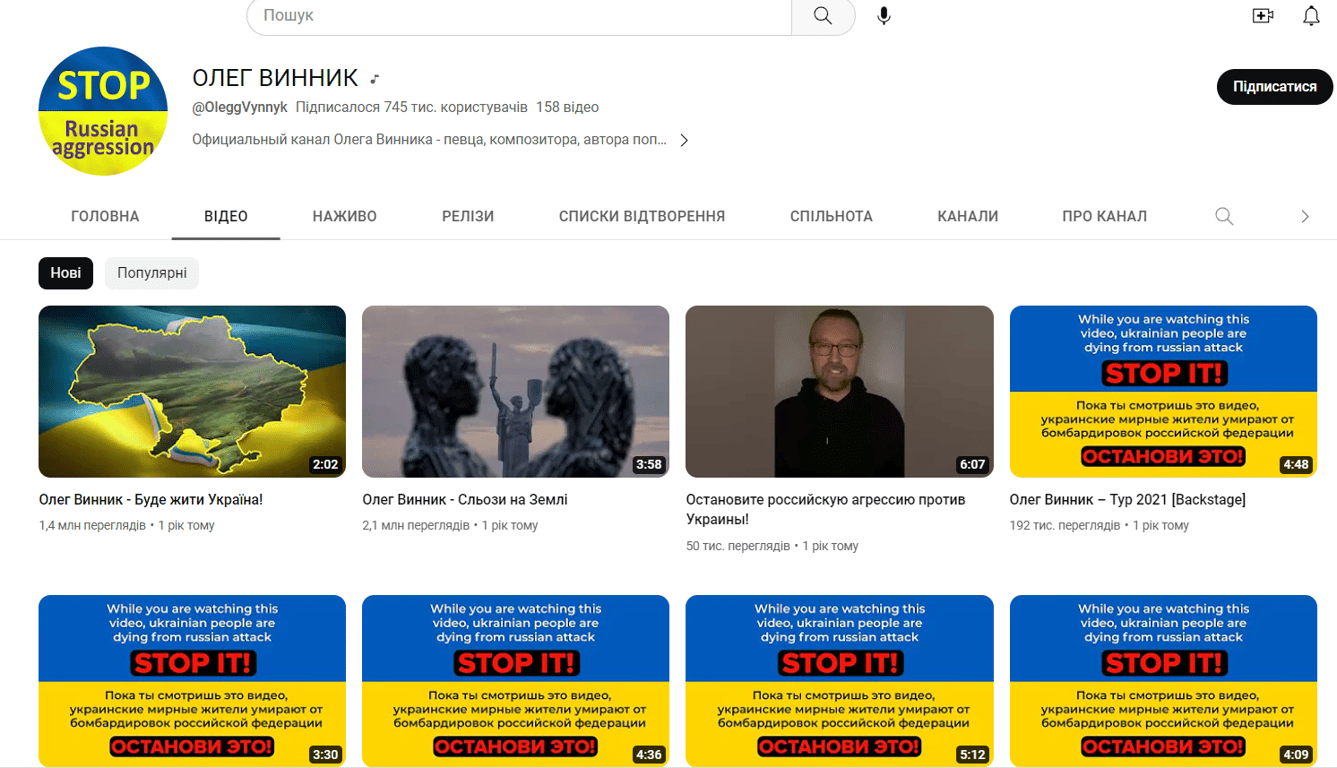Viewport: 1337px width, 768px height.
Task: Open title Остановите российскую агрессию против Украины!
Action: pyautogui.click(x=826, y=509)
